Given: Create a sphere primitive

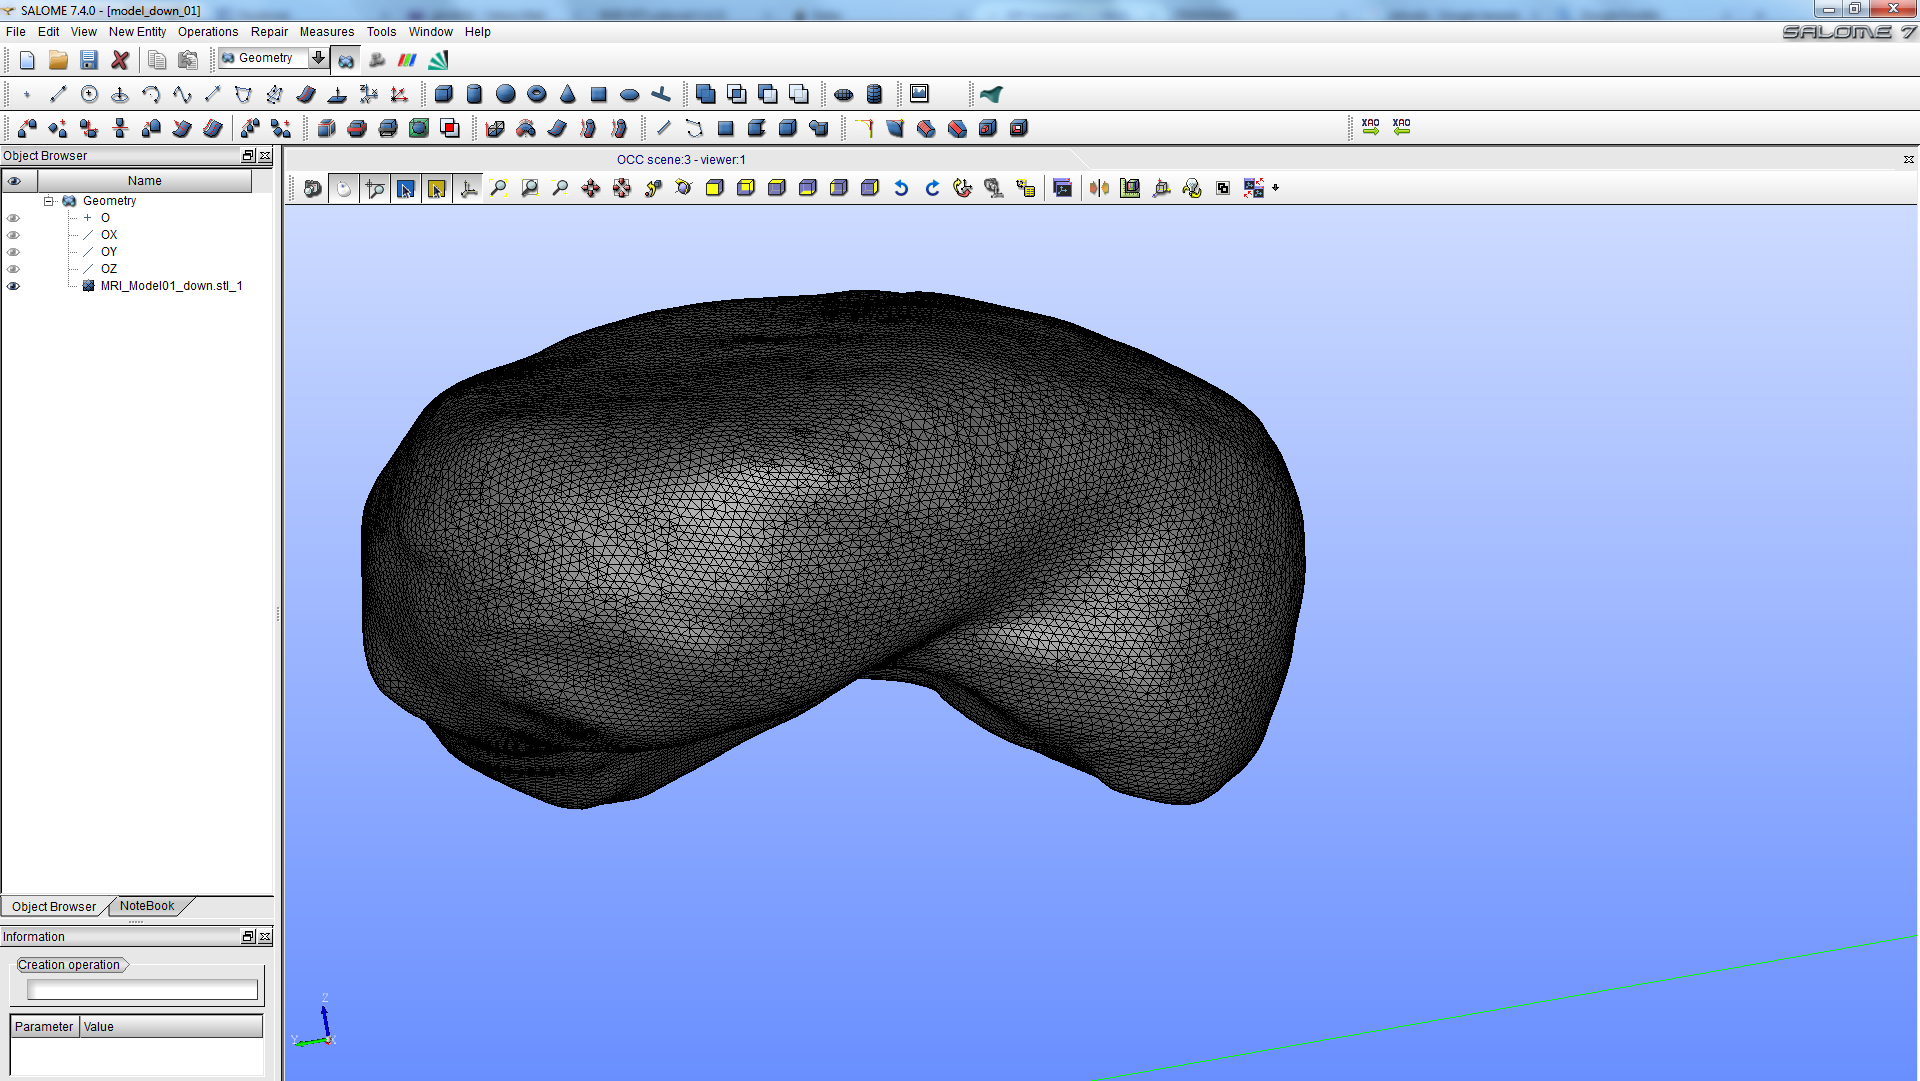Looking at the screenshot, I should click(x=506, y=94).
